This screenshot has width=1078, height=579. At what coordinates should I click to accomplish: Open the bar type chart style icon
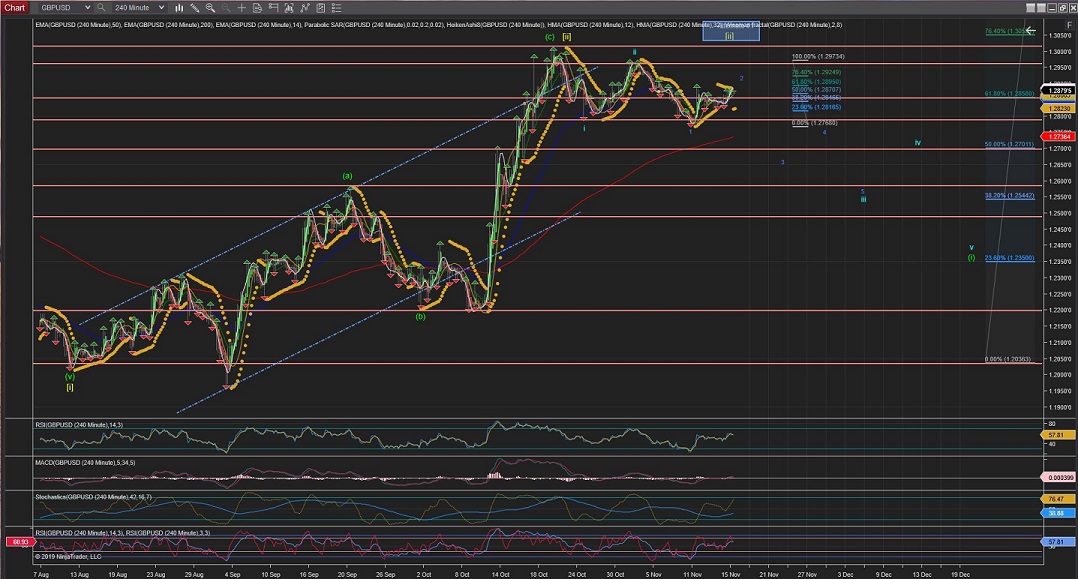[179, 7]
